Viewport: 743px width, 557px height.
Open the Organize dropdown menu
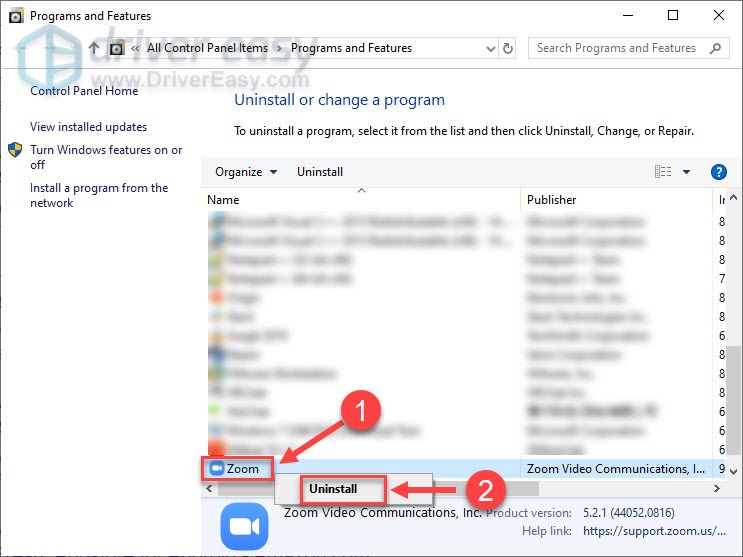[246, 172]
